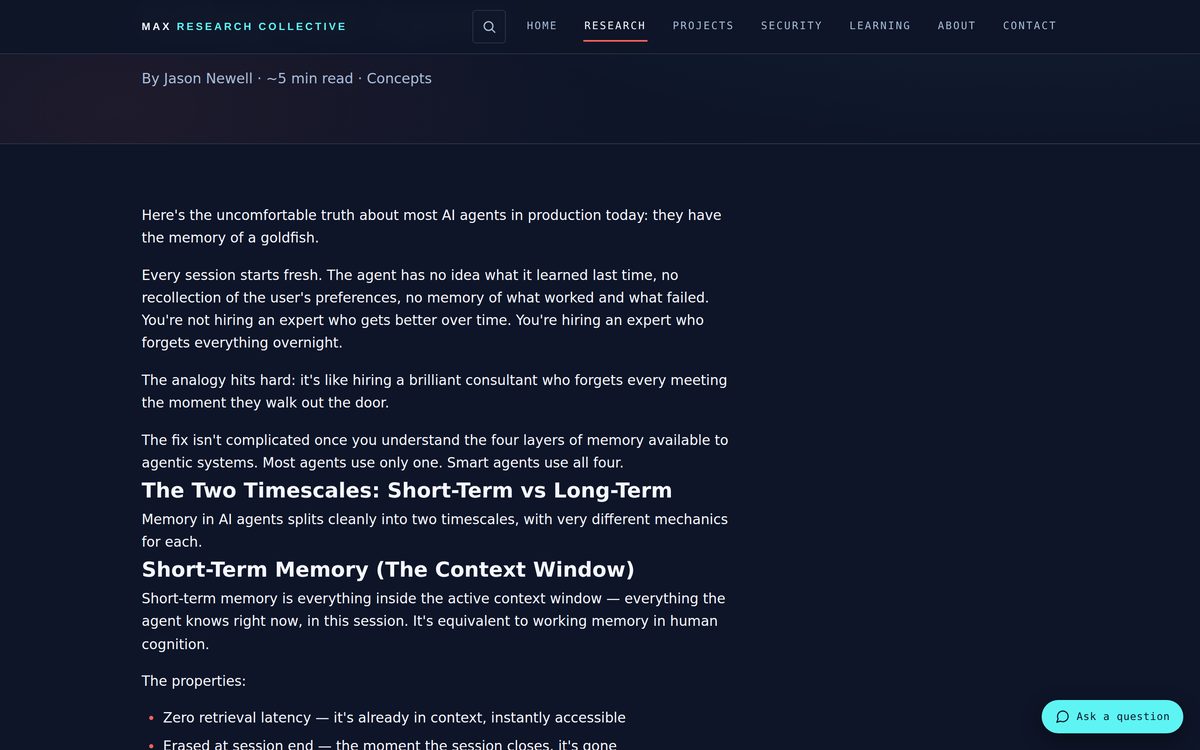Click the paragraph starting The fix isn't complicated
Image resolution: width=1200 pixels, height=750 pixels.
click(435, 451)
